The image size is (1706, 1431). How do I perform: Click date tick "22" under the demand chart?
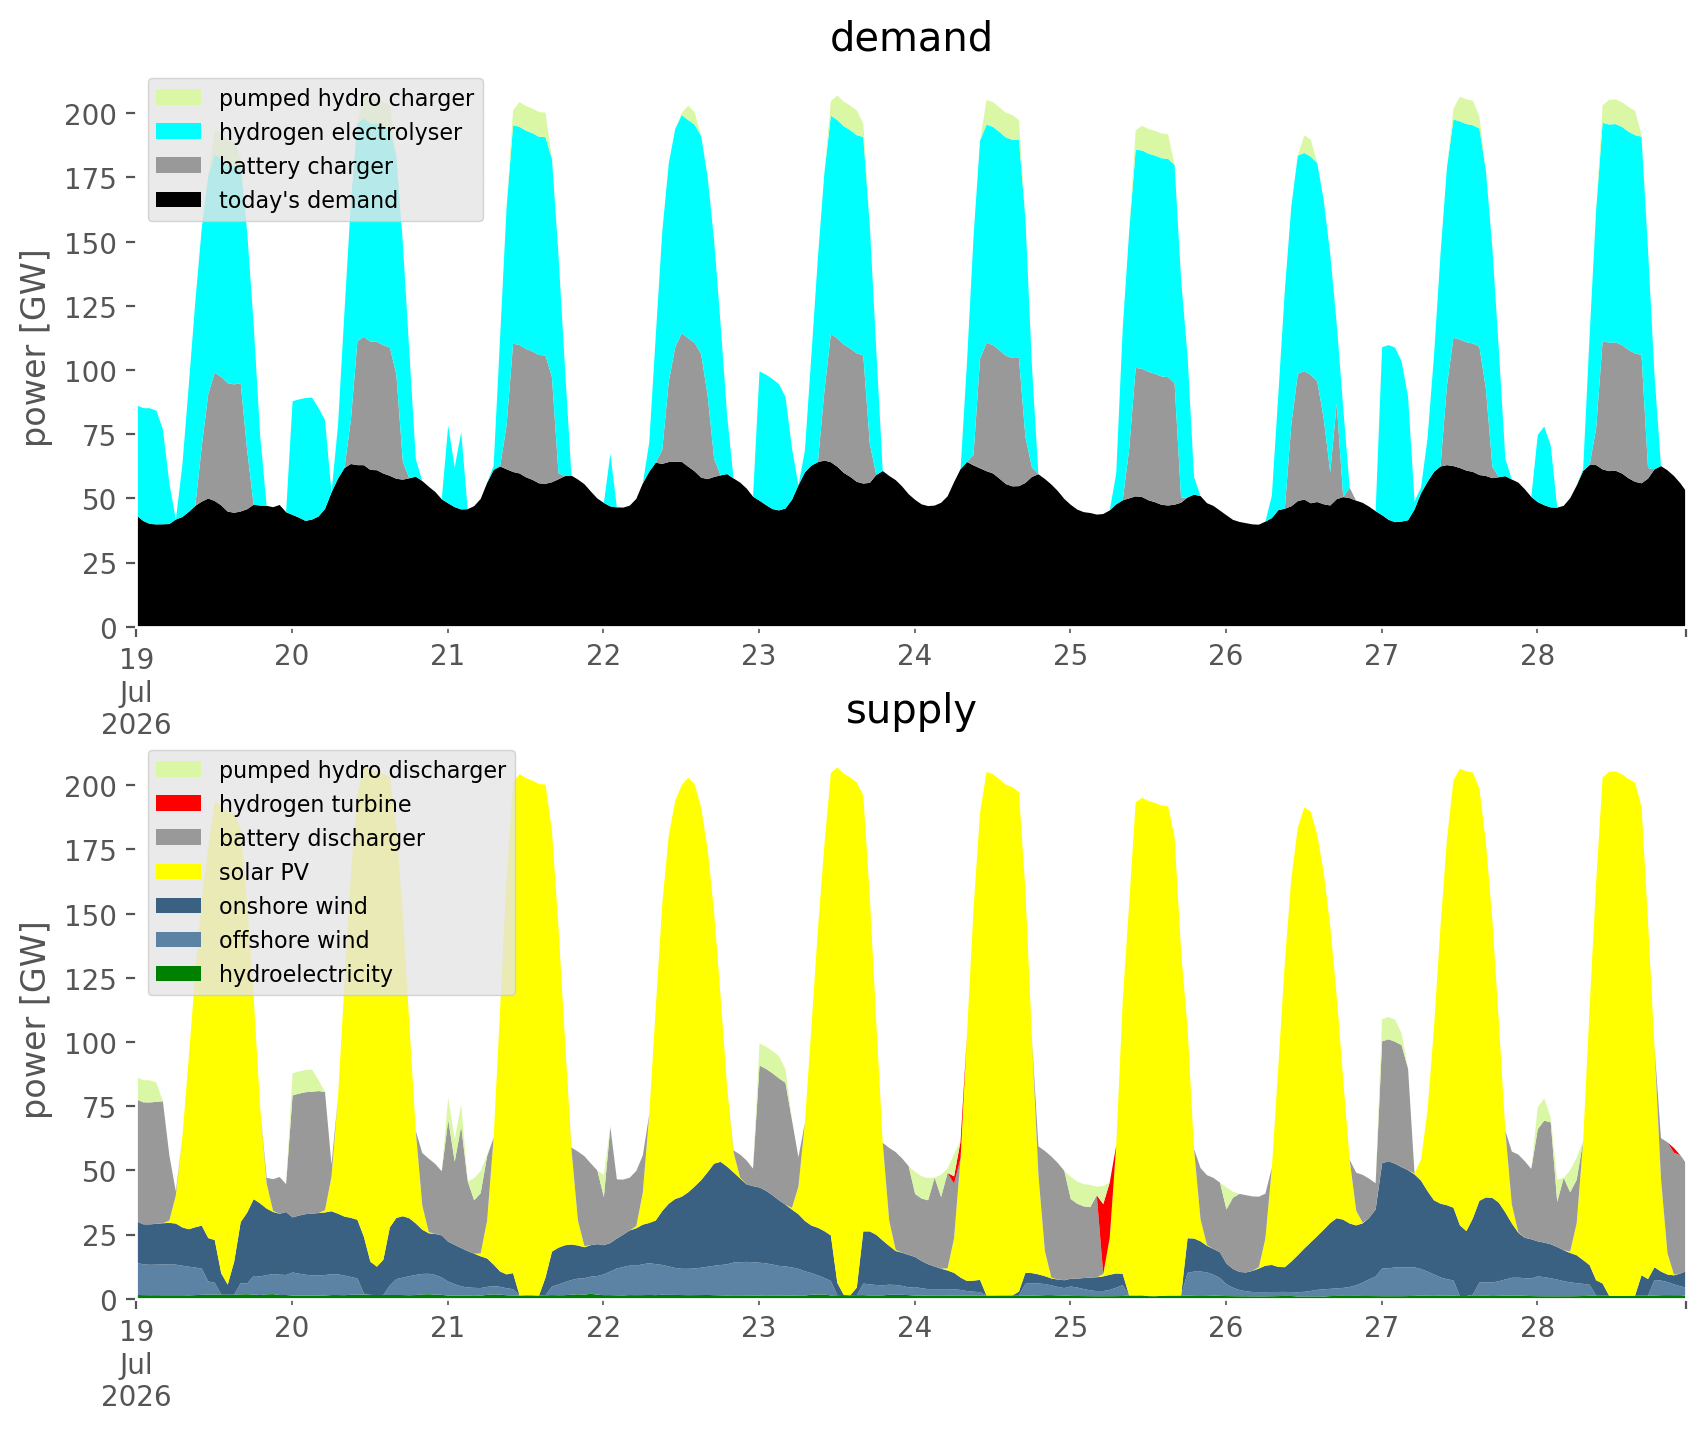pyautogui.click(x=603, y=656)
